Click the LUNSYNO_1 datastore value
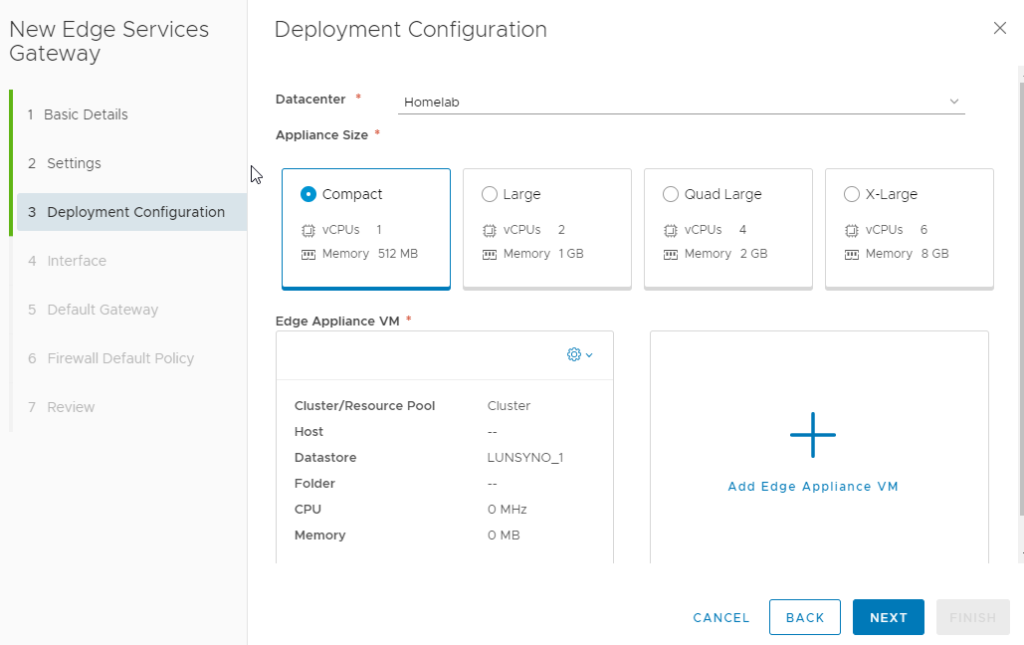Image resolution: width=1024 pixels, height=645 pixels. click(x=525, y=458)
